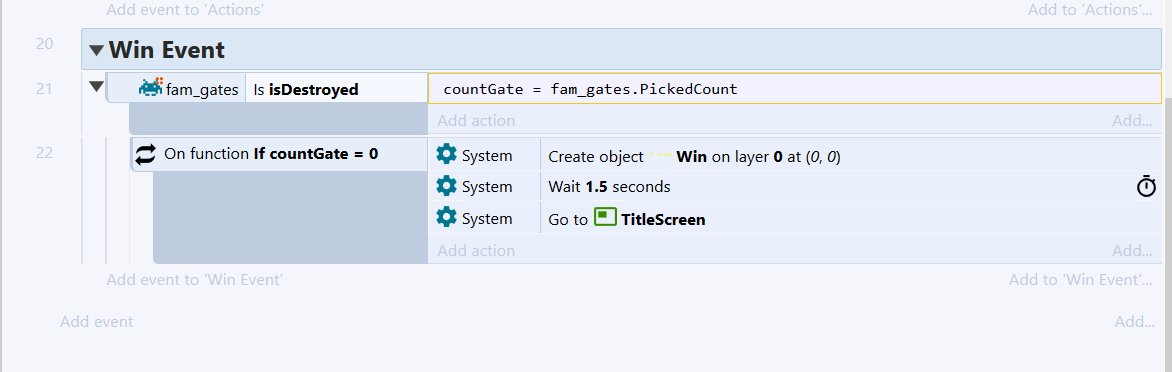1172x372 pixels.
Task: Click the bottom Add event link
Action: tap(96, 322)
